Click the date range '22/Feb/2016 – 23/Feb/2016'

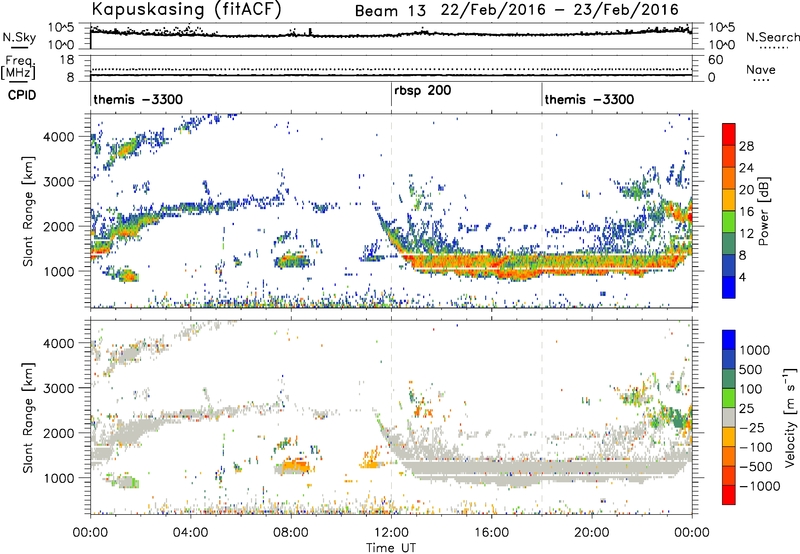pos(560,10)
